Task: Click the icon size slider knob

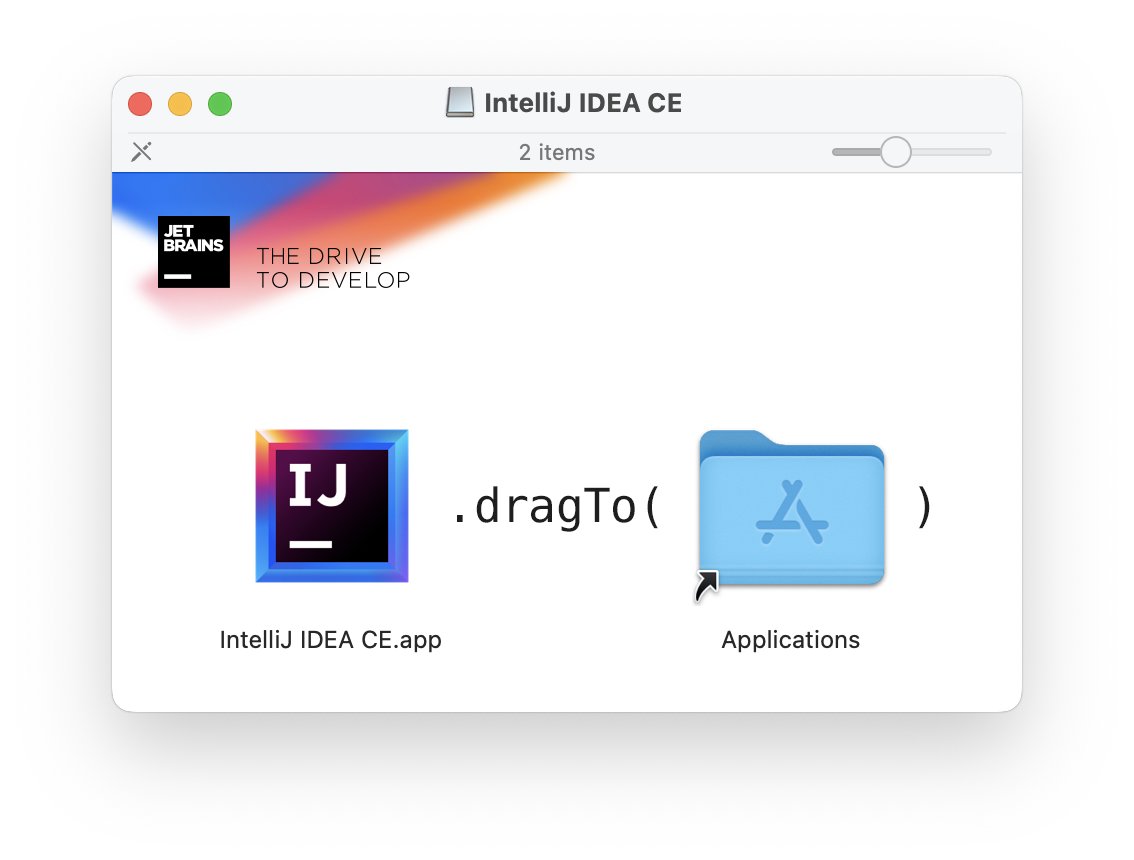Action: pyautogui.click(x=895, y=152)
